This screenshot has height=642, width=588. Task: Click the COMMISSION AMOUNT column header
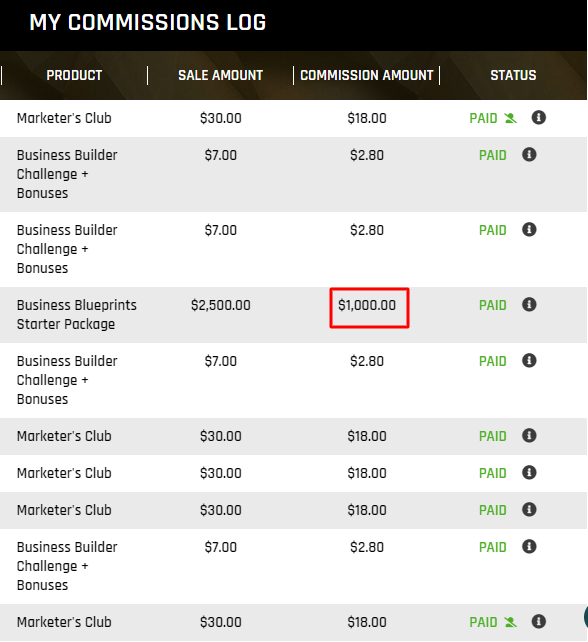coord(366,75)
